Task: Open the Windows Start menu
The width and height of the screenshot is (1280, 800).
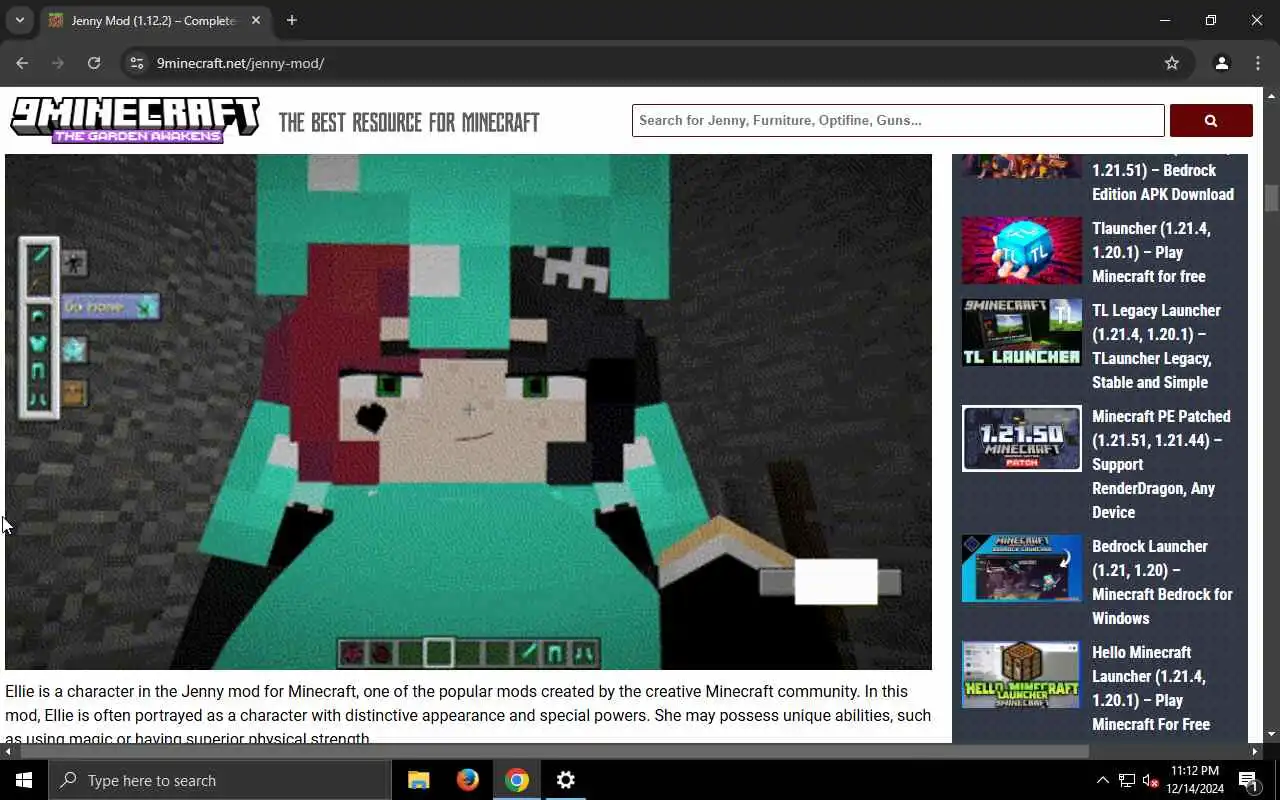Action: click(x=24, y=780)
